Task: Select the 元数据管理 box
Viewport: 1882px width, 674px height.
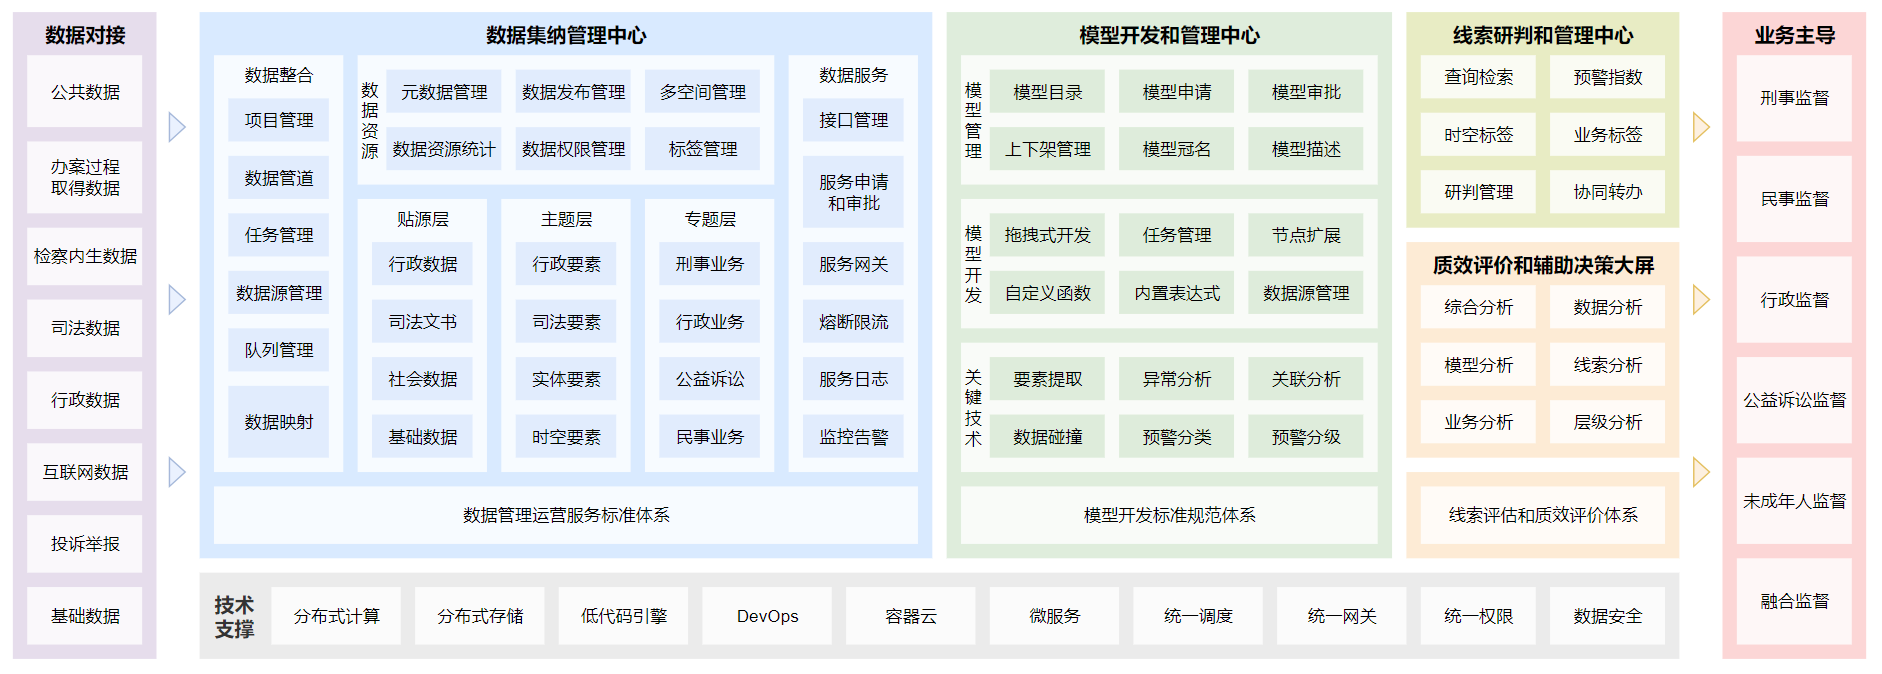Action: [x=444, y=92]
